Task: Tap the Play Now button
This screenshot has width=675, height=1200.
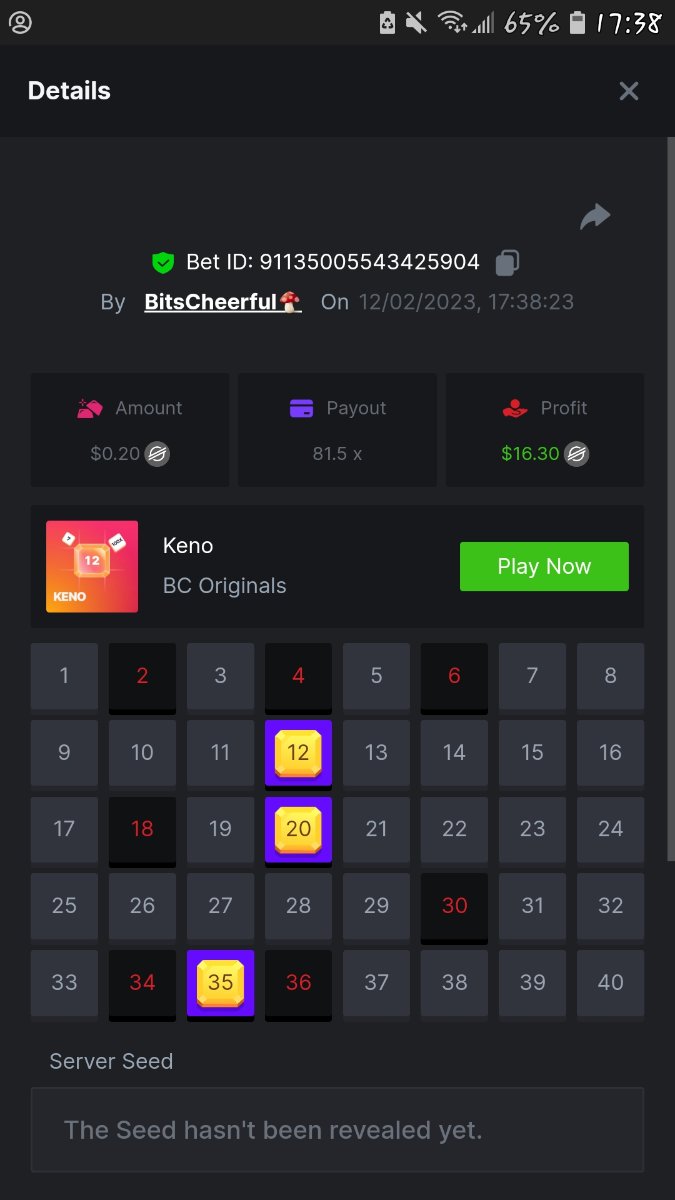Action: (x=544, y=567)
